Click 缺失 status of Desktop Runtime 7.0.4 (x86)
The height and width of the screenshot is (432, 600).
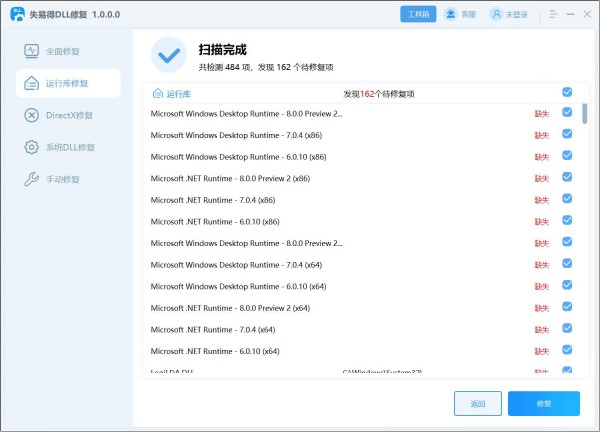pyautogui.click(x=541, y=135)
